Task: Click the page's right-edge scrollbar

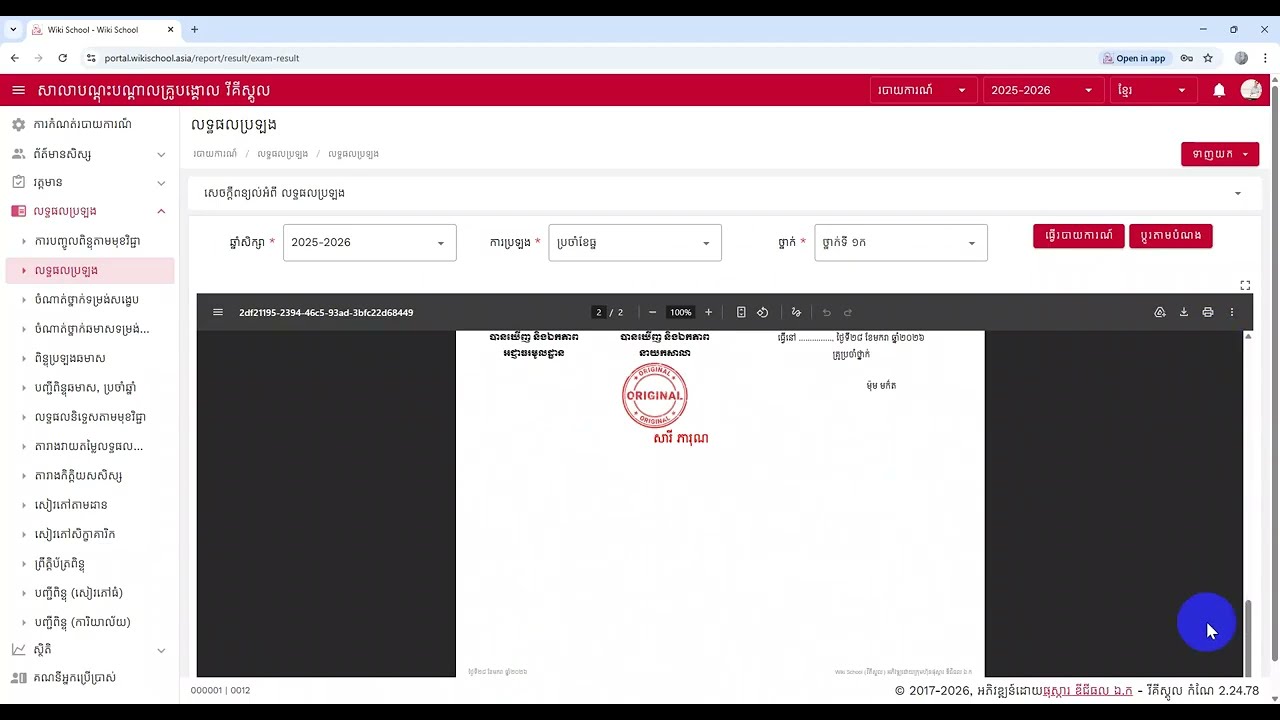Action: click(x=1274, y=372)
